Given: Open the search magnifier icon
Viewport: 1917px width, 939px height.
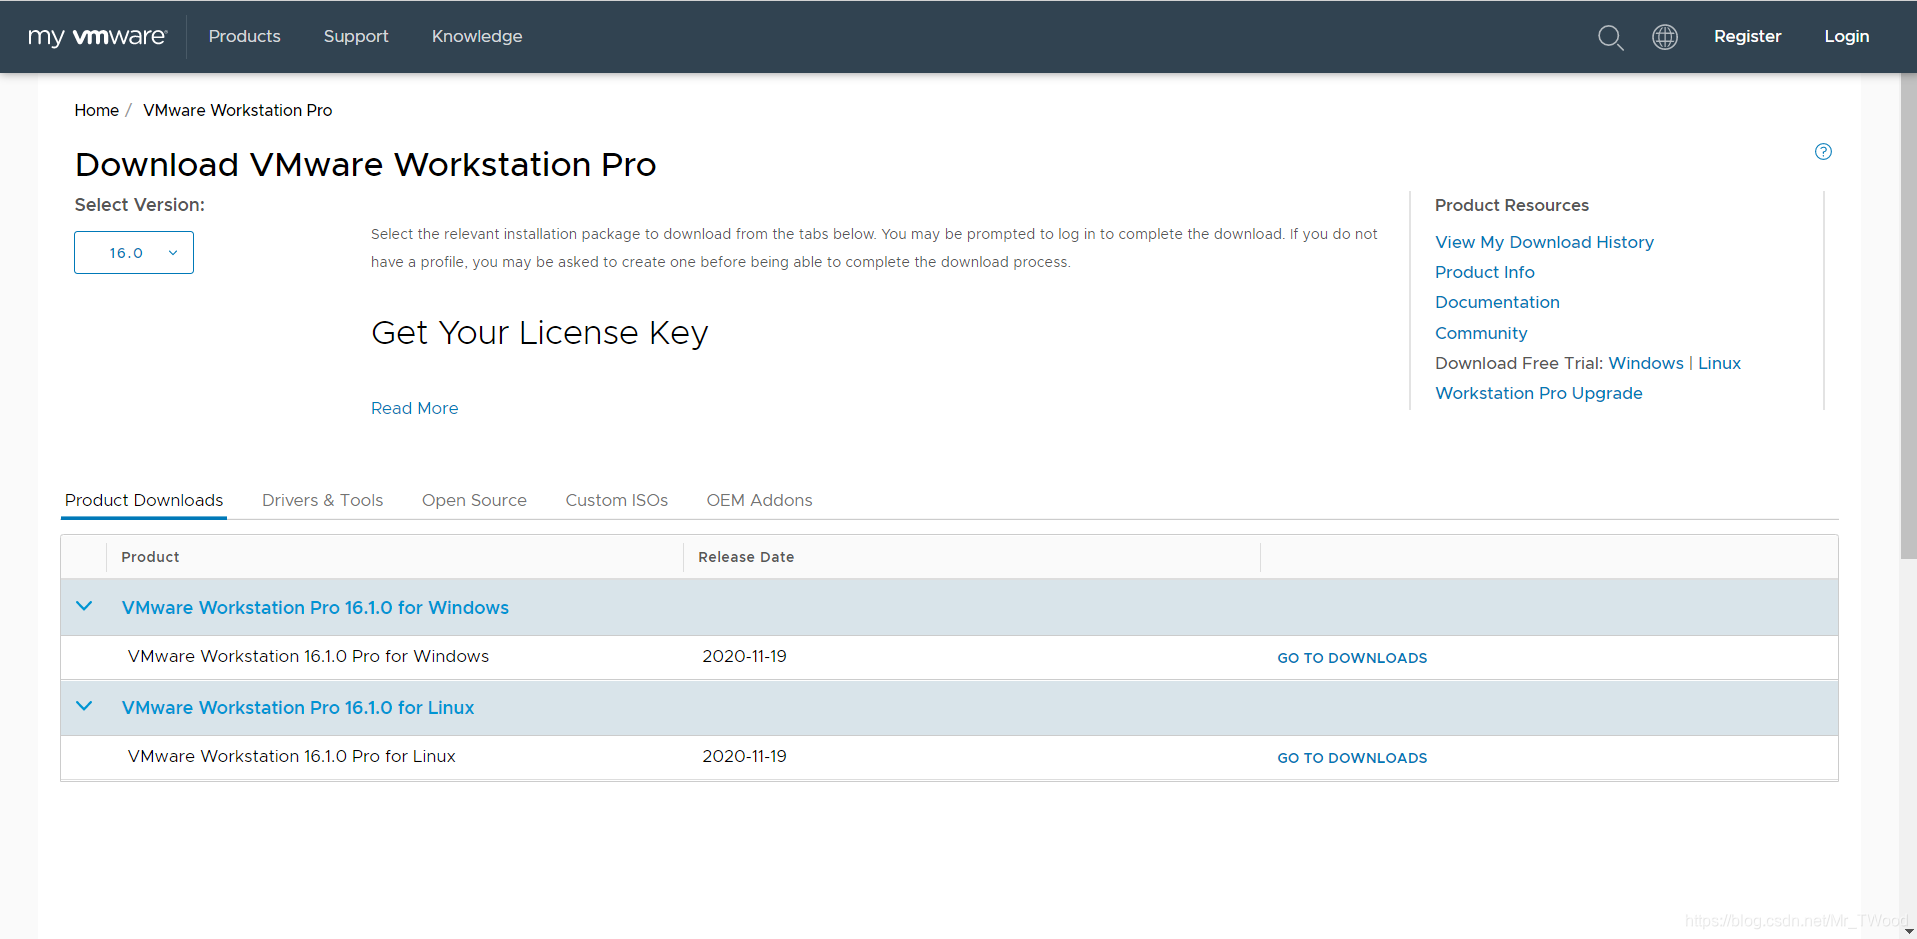Looking at the screenshot, I should [x=1610, y=37].
